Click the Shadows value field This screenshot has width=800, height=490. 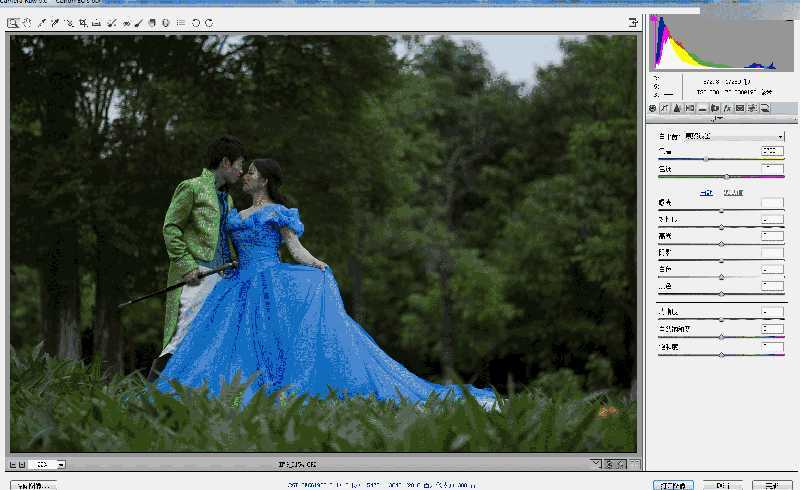click(772, 253)
